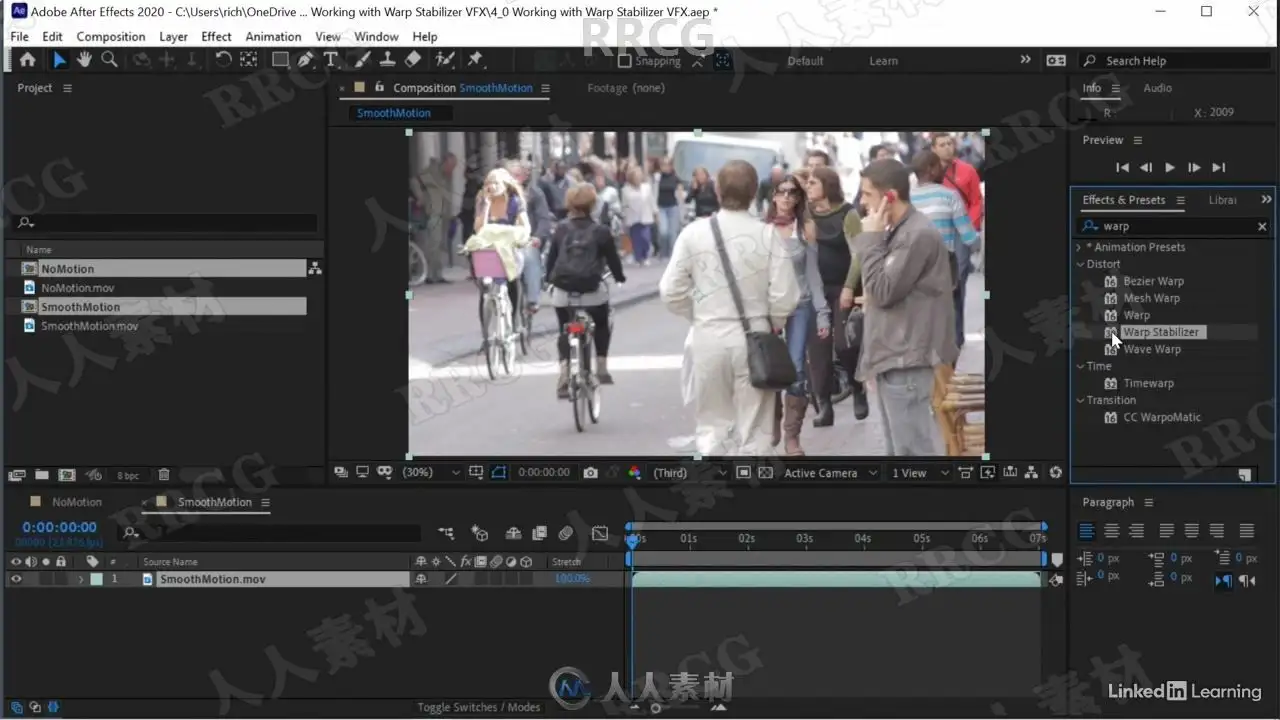This screenshot has width=1280, height=720.
Task: Select the Zoom tool magnifier
Action: 109,60
